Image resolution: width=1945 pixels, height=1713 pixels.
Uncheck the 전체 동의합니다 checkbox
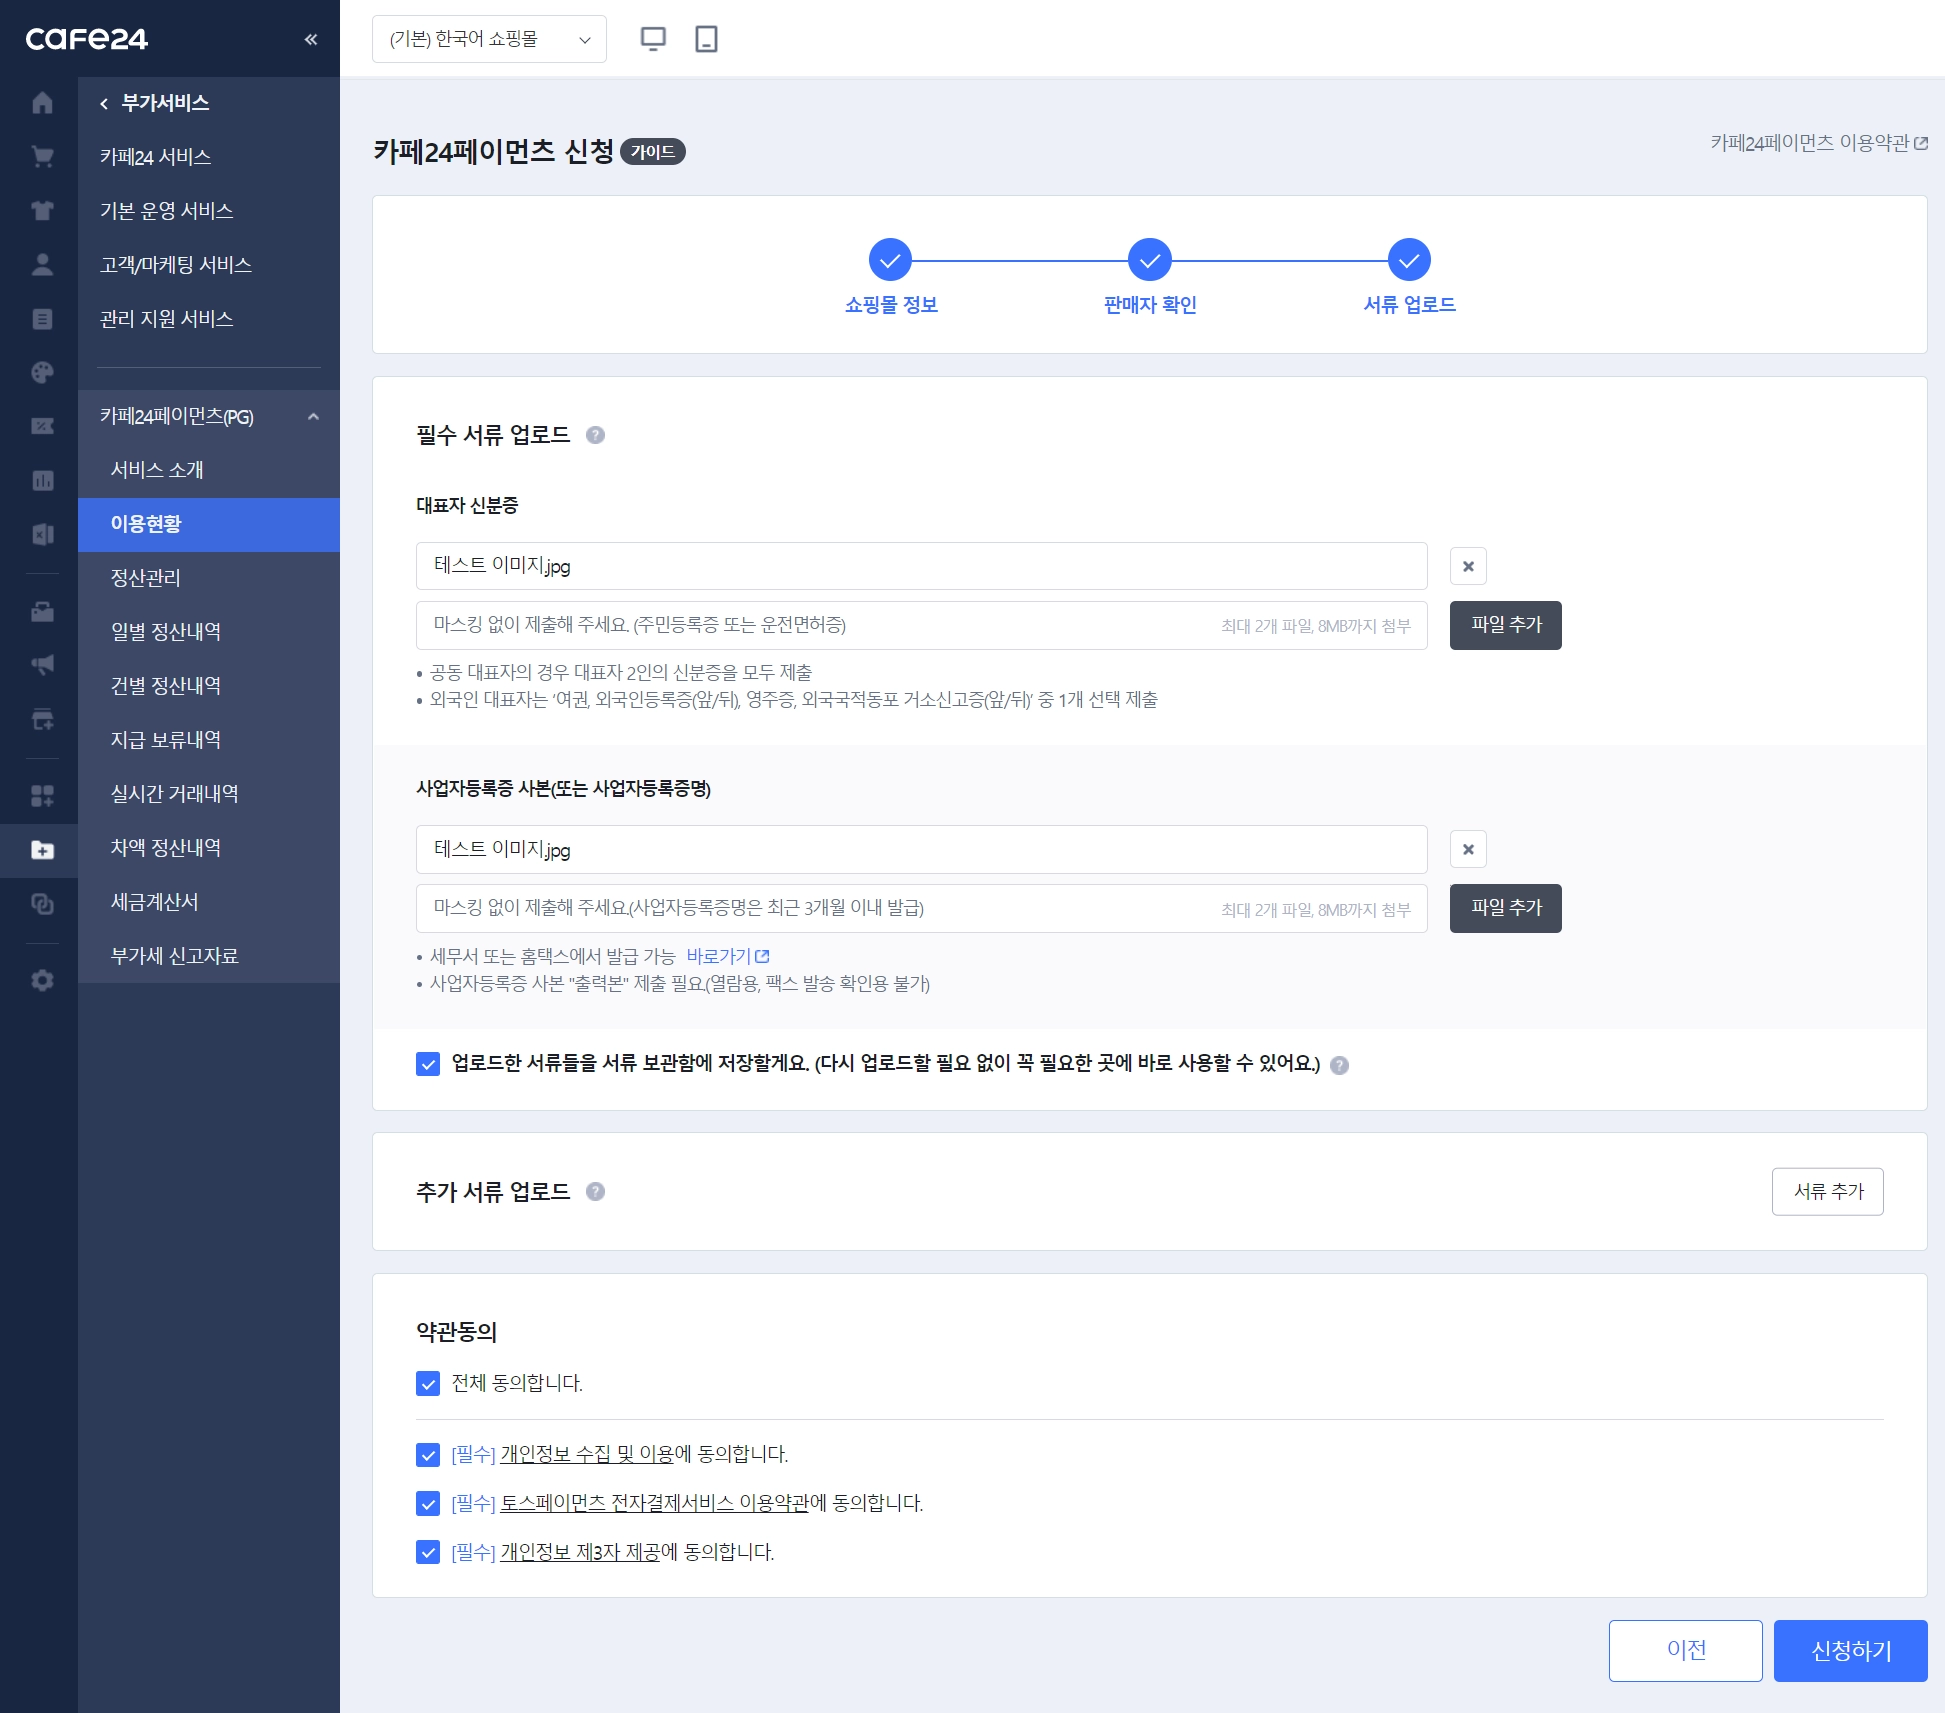428,1384
